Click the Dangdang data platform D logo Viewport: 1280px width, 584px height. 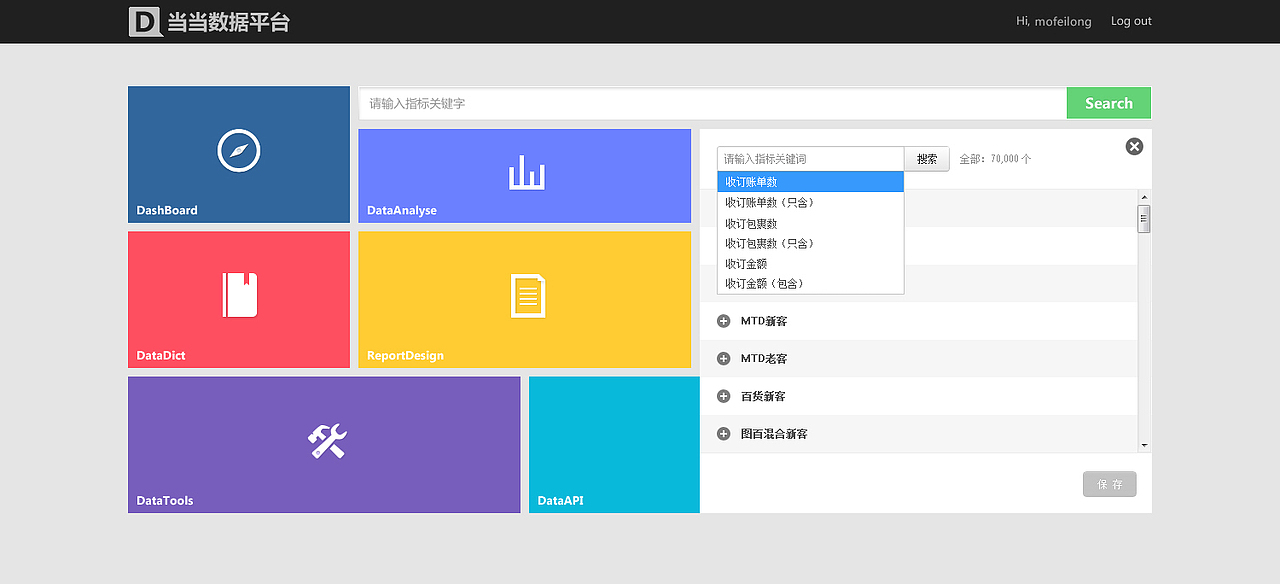(x=145, y=21)
